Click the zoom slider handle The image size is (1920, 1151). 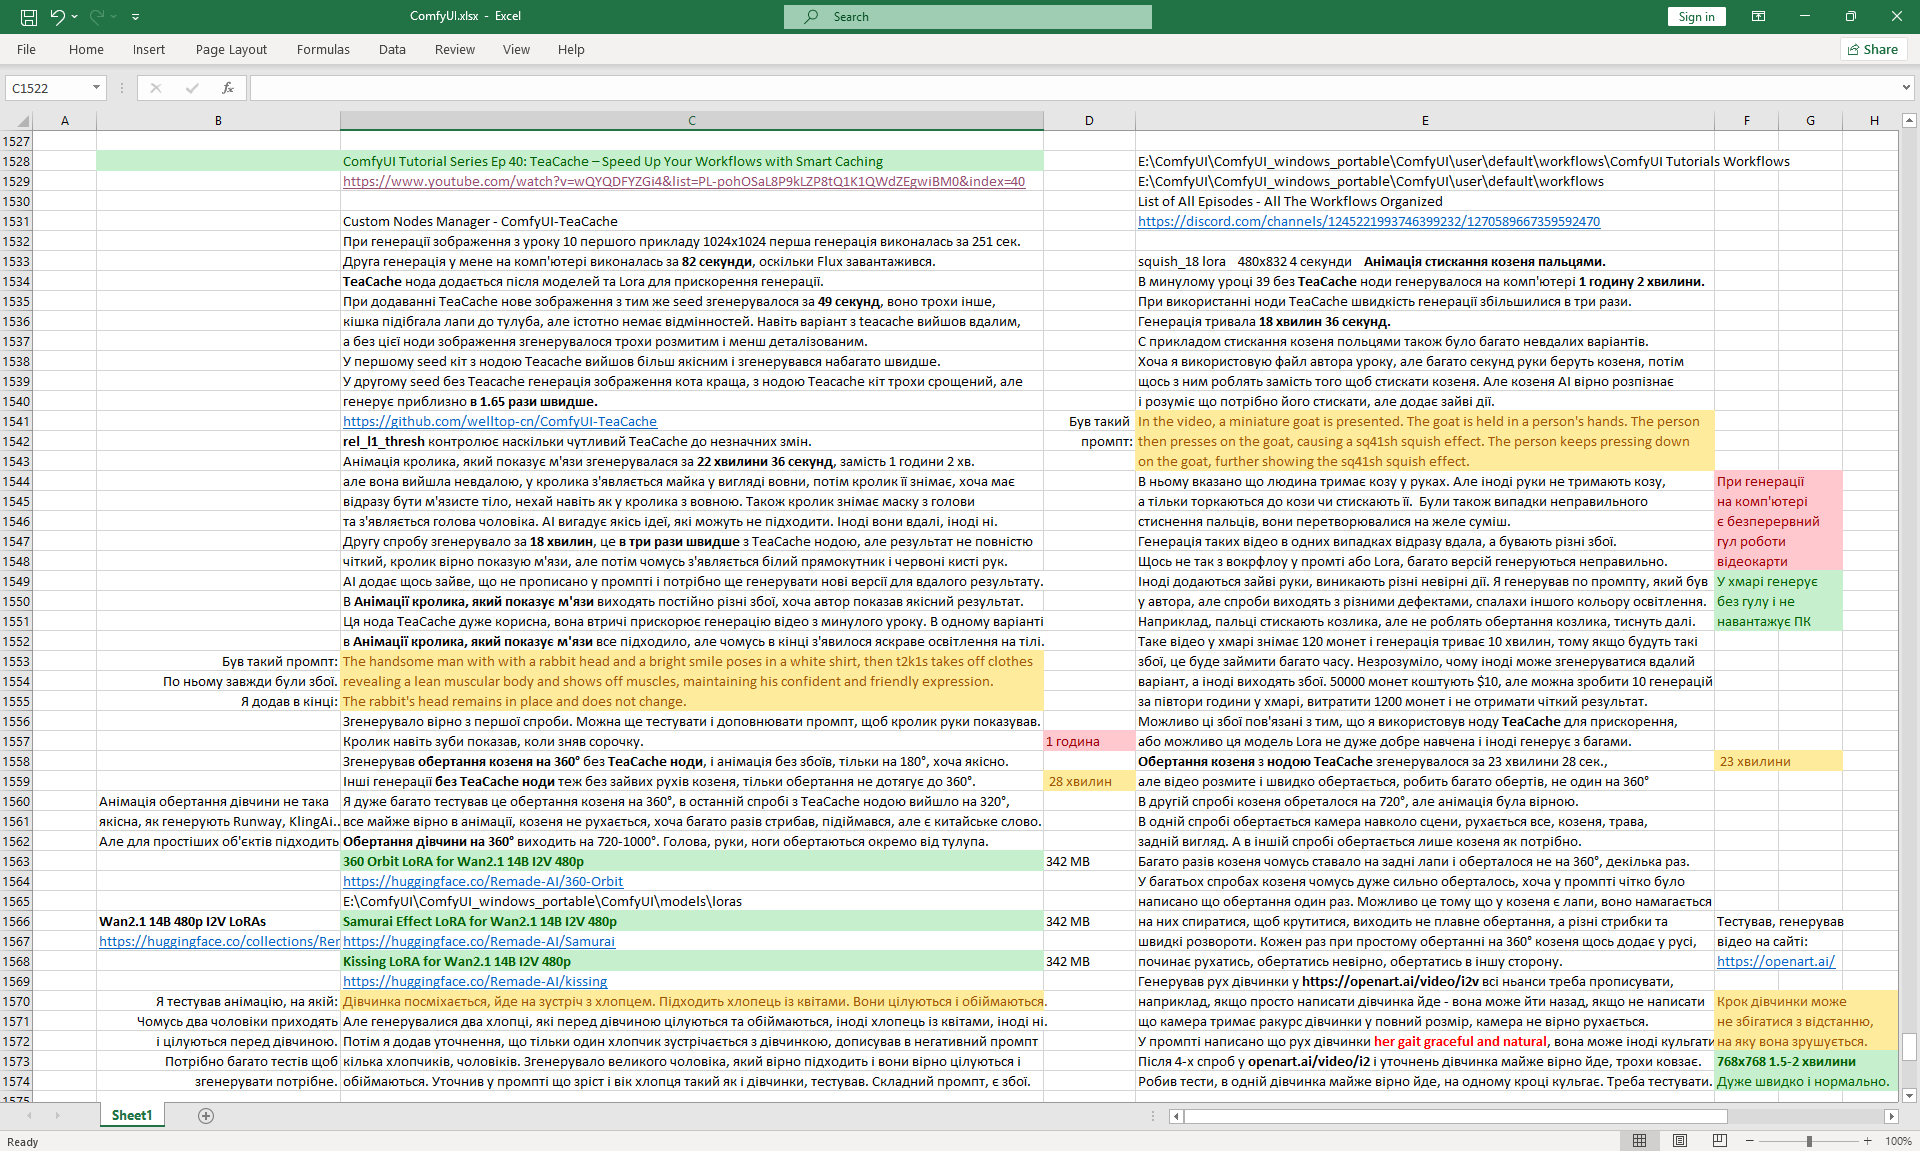pos(1808,1141)
